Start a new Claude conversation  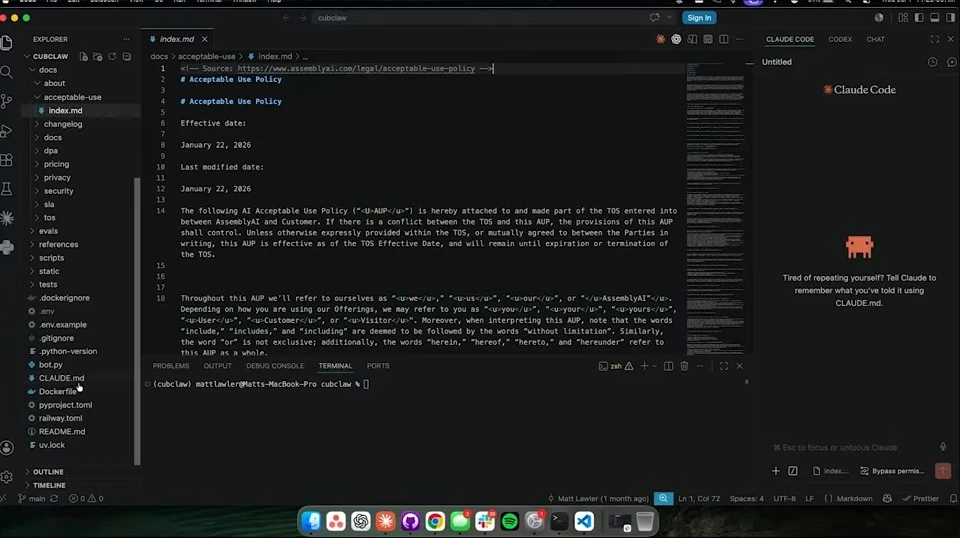(951, 62)
